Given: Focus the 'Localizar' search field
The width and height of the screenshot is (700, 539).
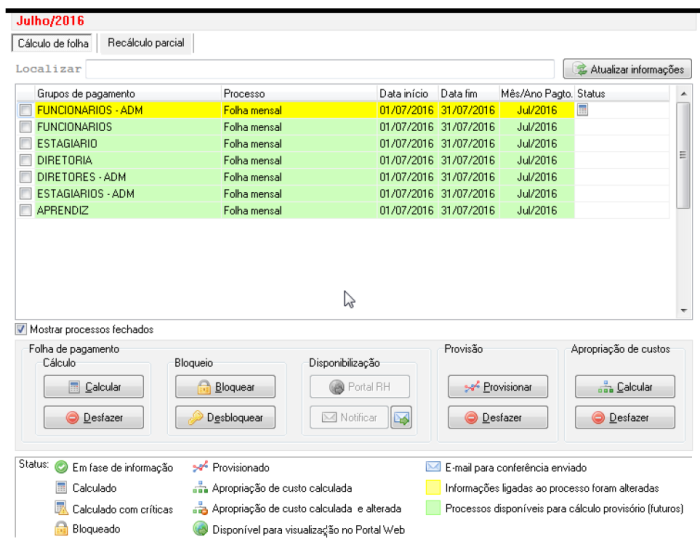Looking at the screenshot, I should click(320, 69).
